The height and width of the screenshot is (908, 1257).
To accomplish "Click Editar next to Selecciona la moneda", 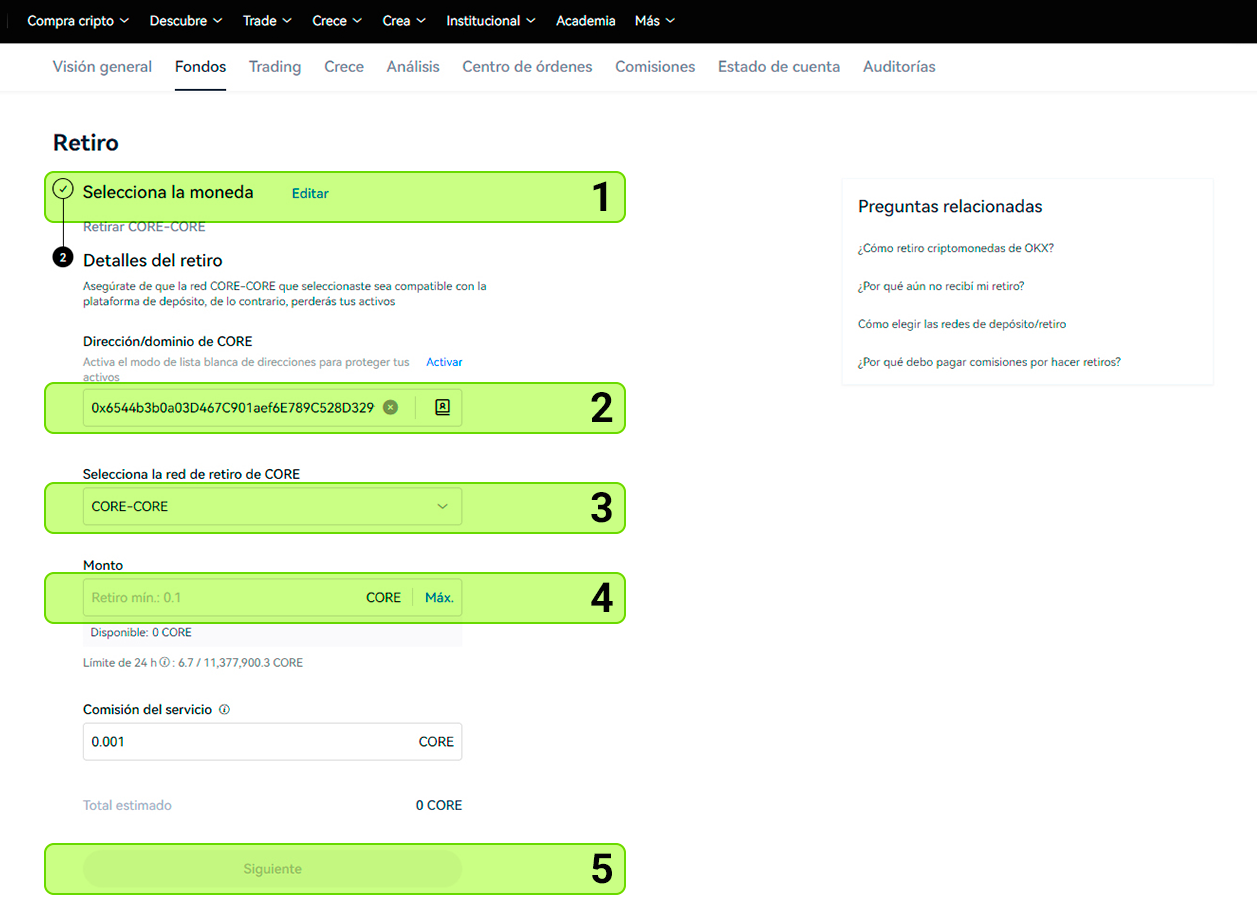I will pos(310,193).
